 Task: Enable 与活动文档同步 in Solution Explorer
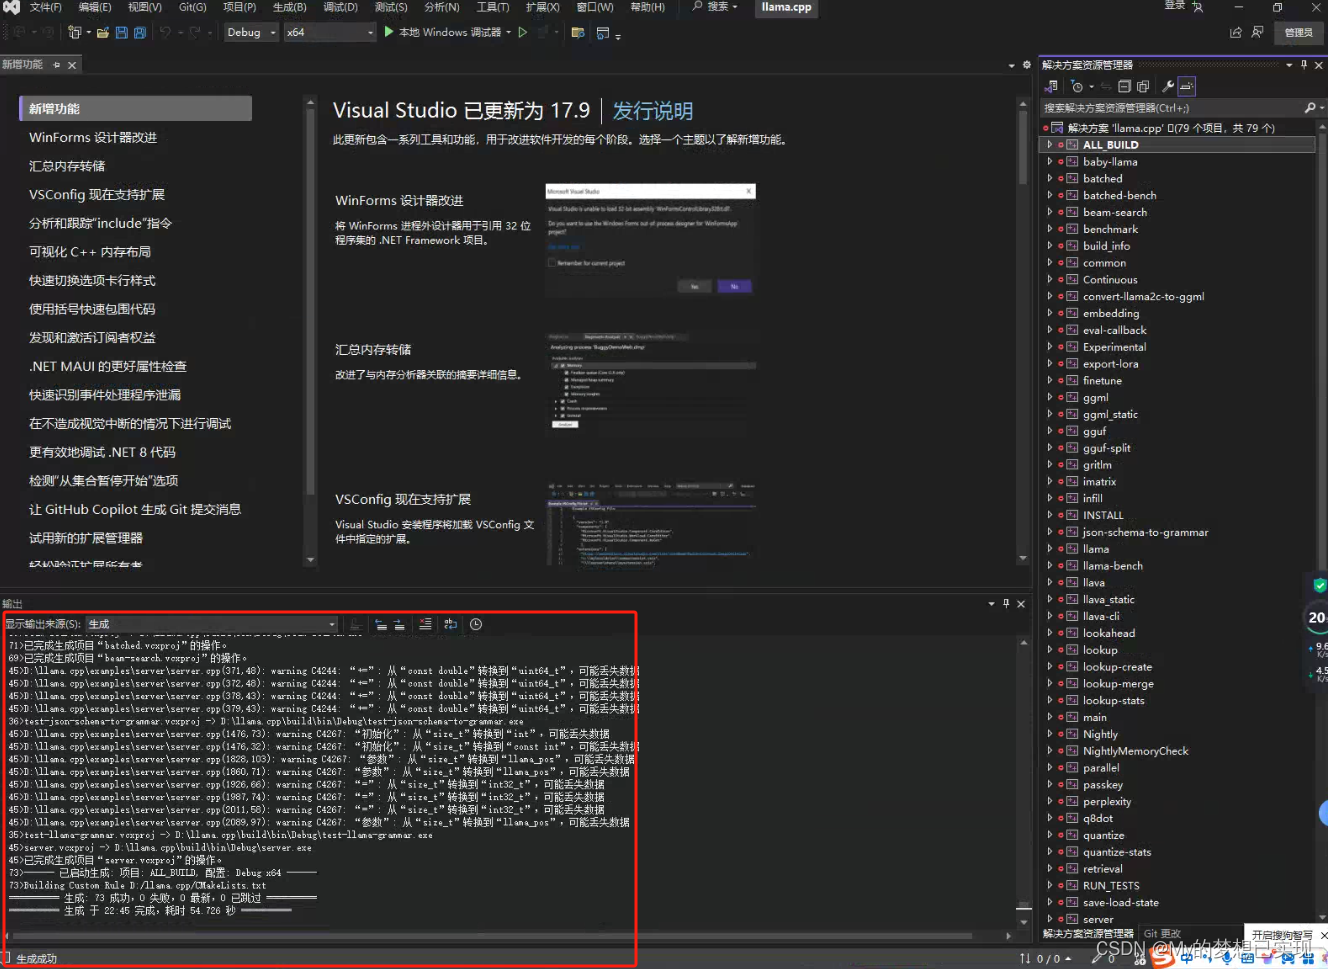tap(1105, 87)
